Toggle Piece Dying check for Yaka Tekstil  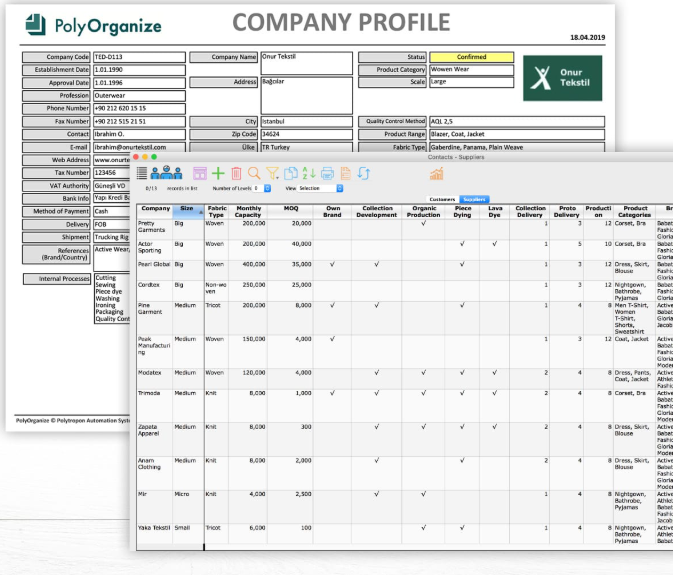click(x=462, y=528)
